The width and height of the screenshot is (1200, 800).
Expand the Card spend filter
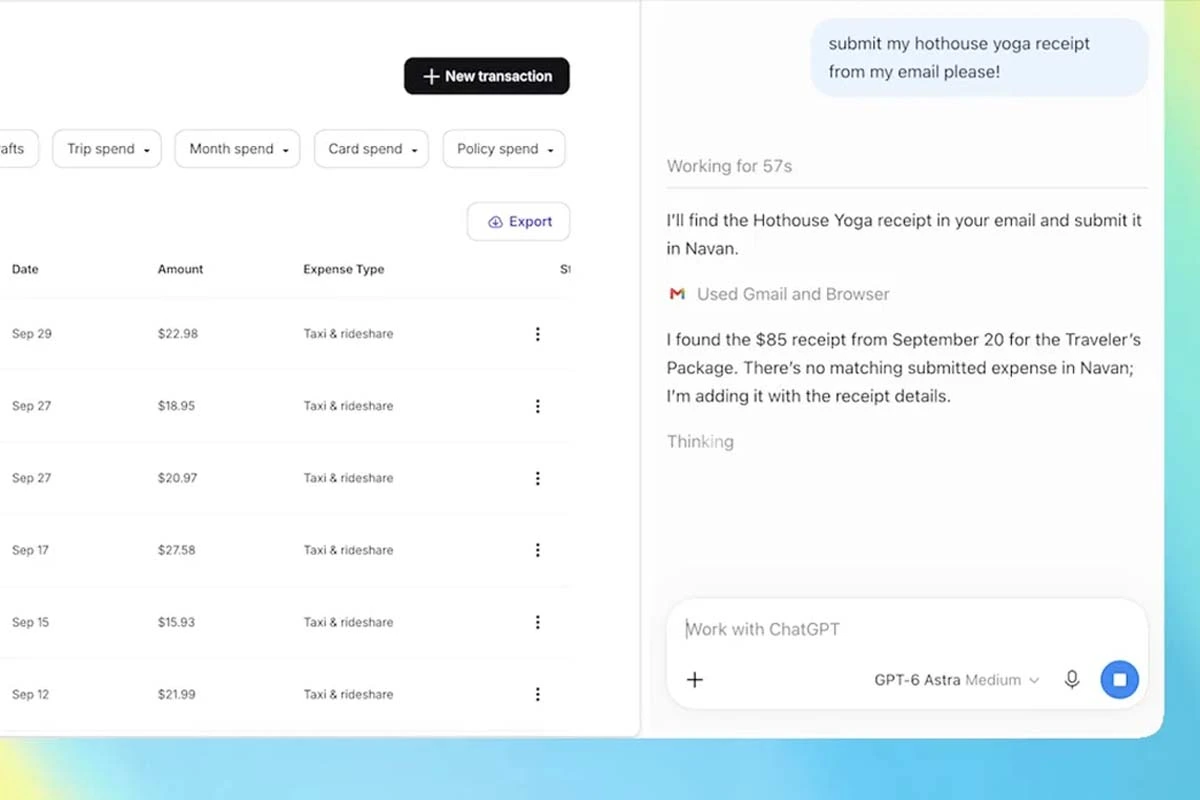tap(371, 149)
